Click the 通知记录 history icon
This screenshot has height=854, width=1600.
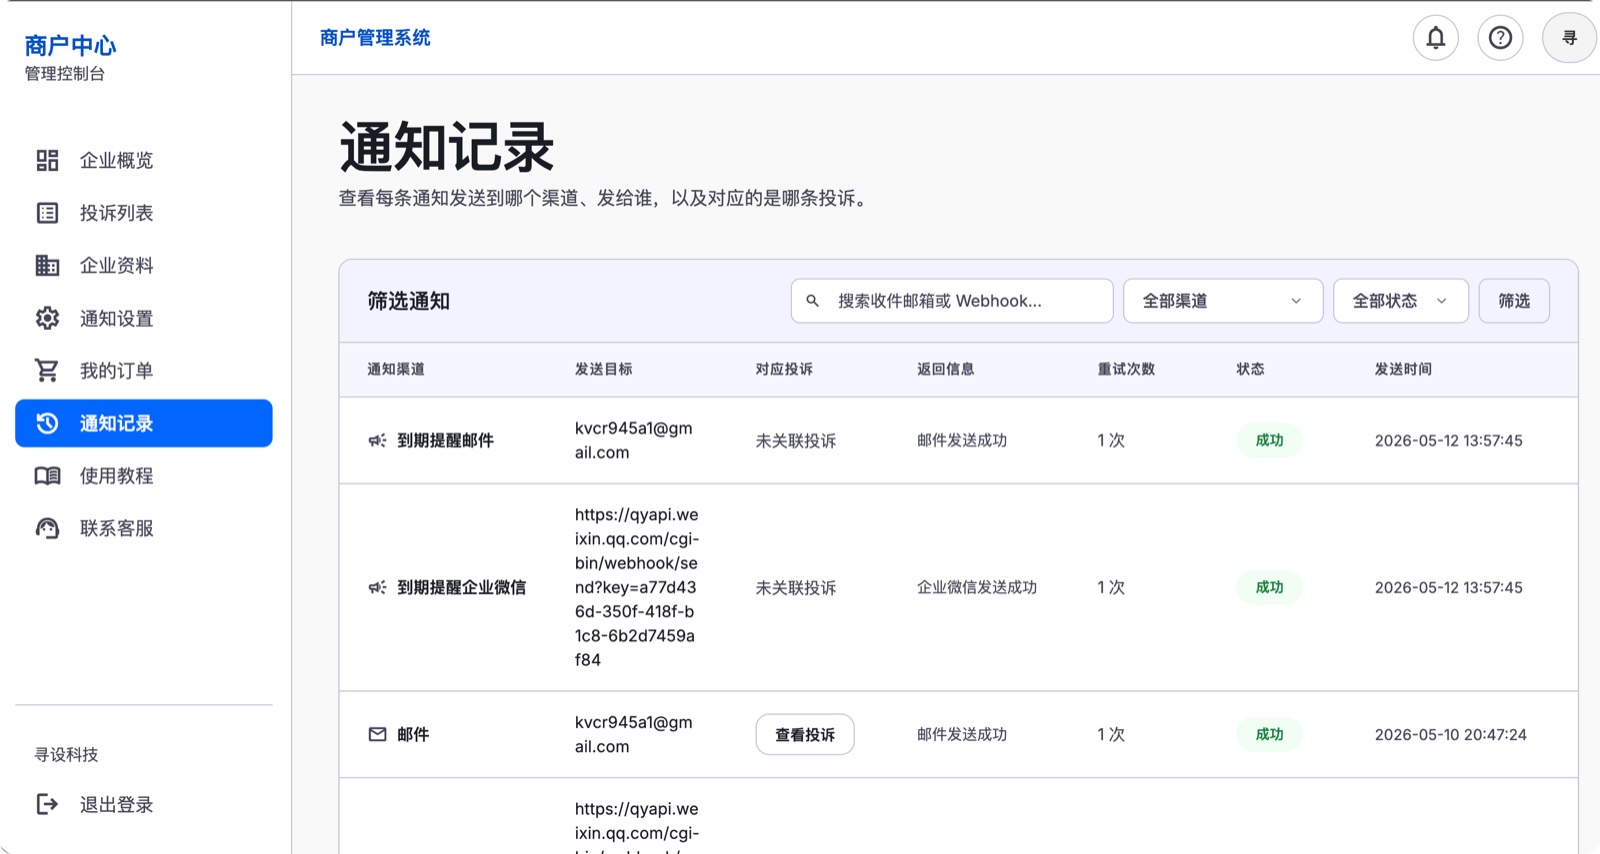[47, 423]
